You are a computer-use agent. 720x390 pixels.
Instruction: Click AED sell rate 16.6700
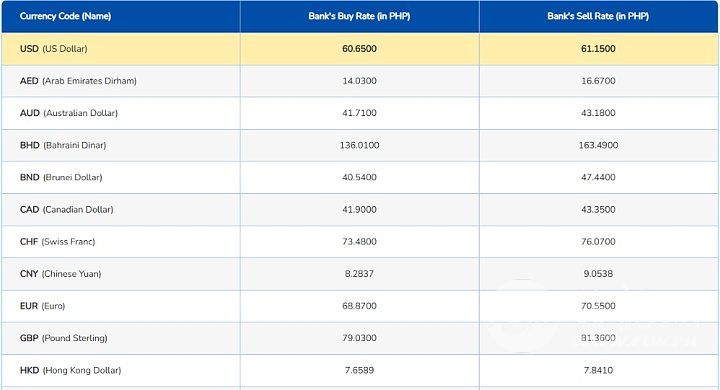[x=598, y=81]
